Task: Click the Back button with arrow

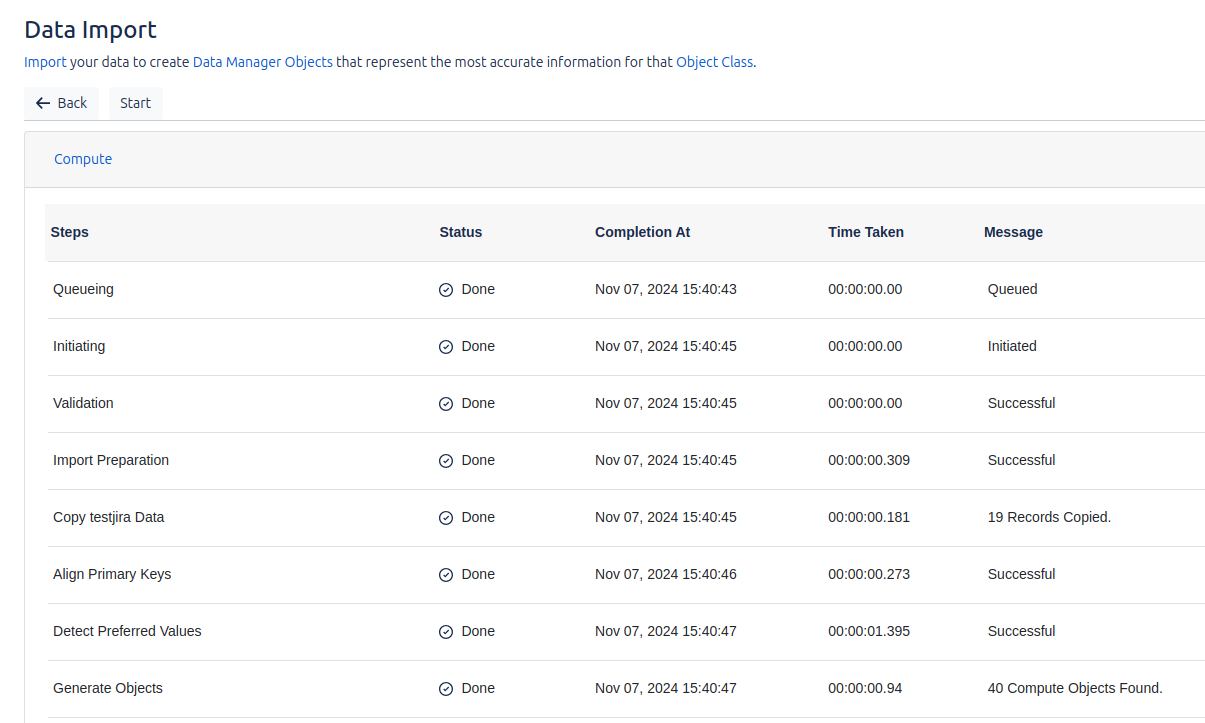Action: [61, 103]
